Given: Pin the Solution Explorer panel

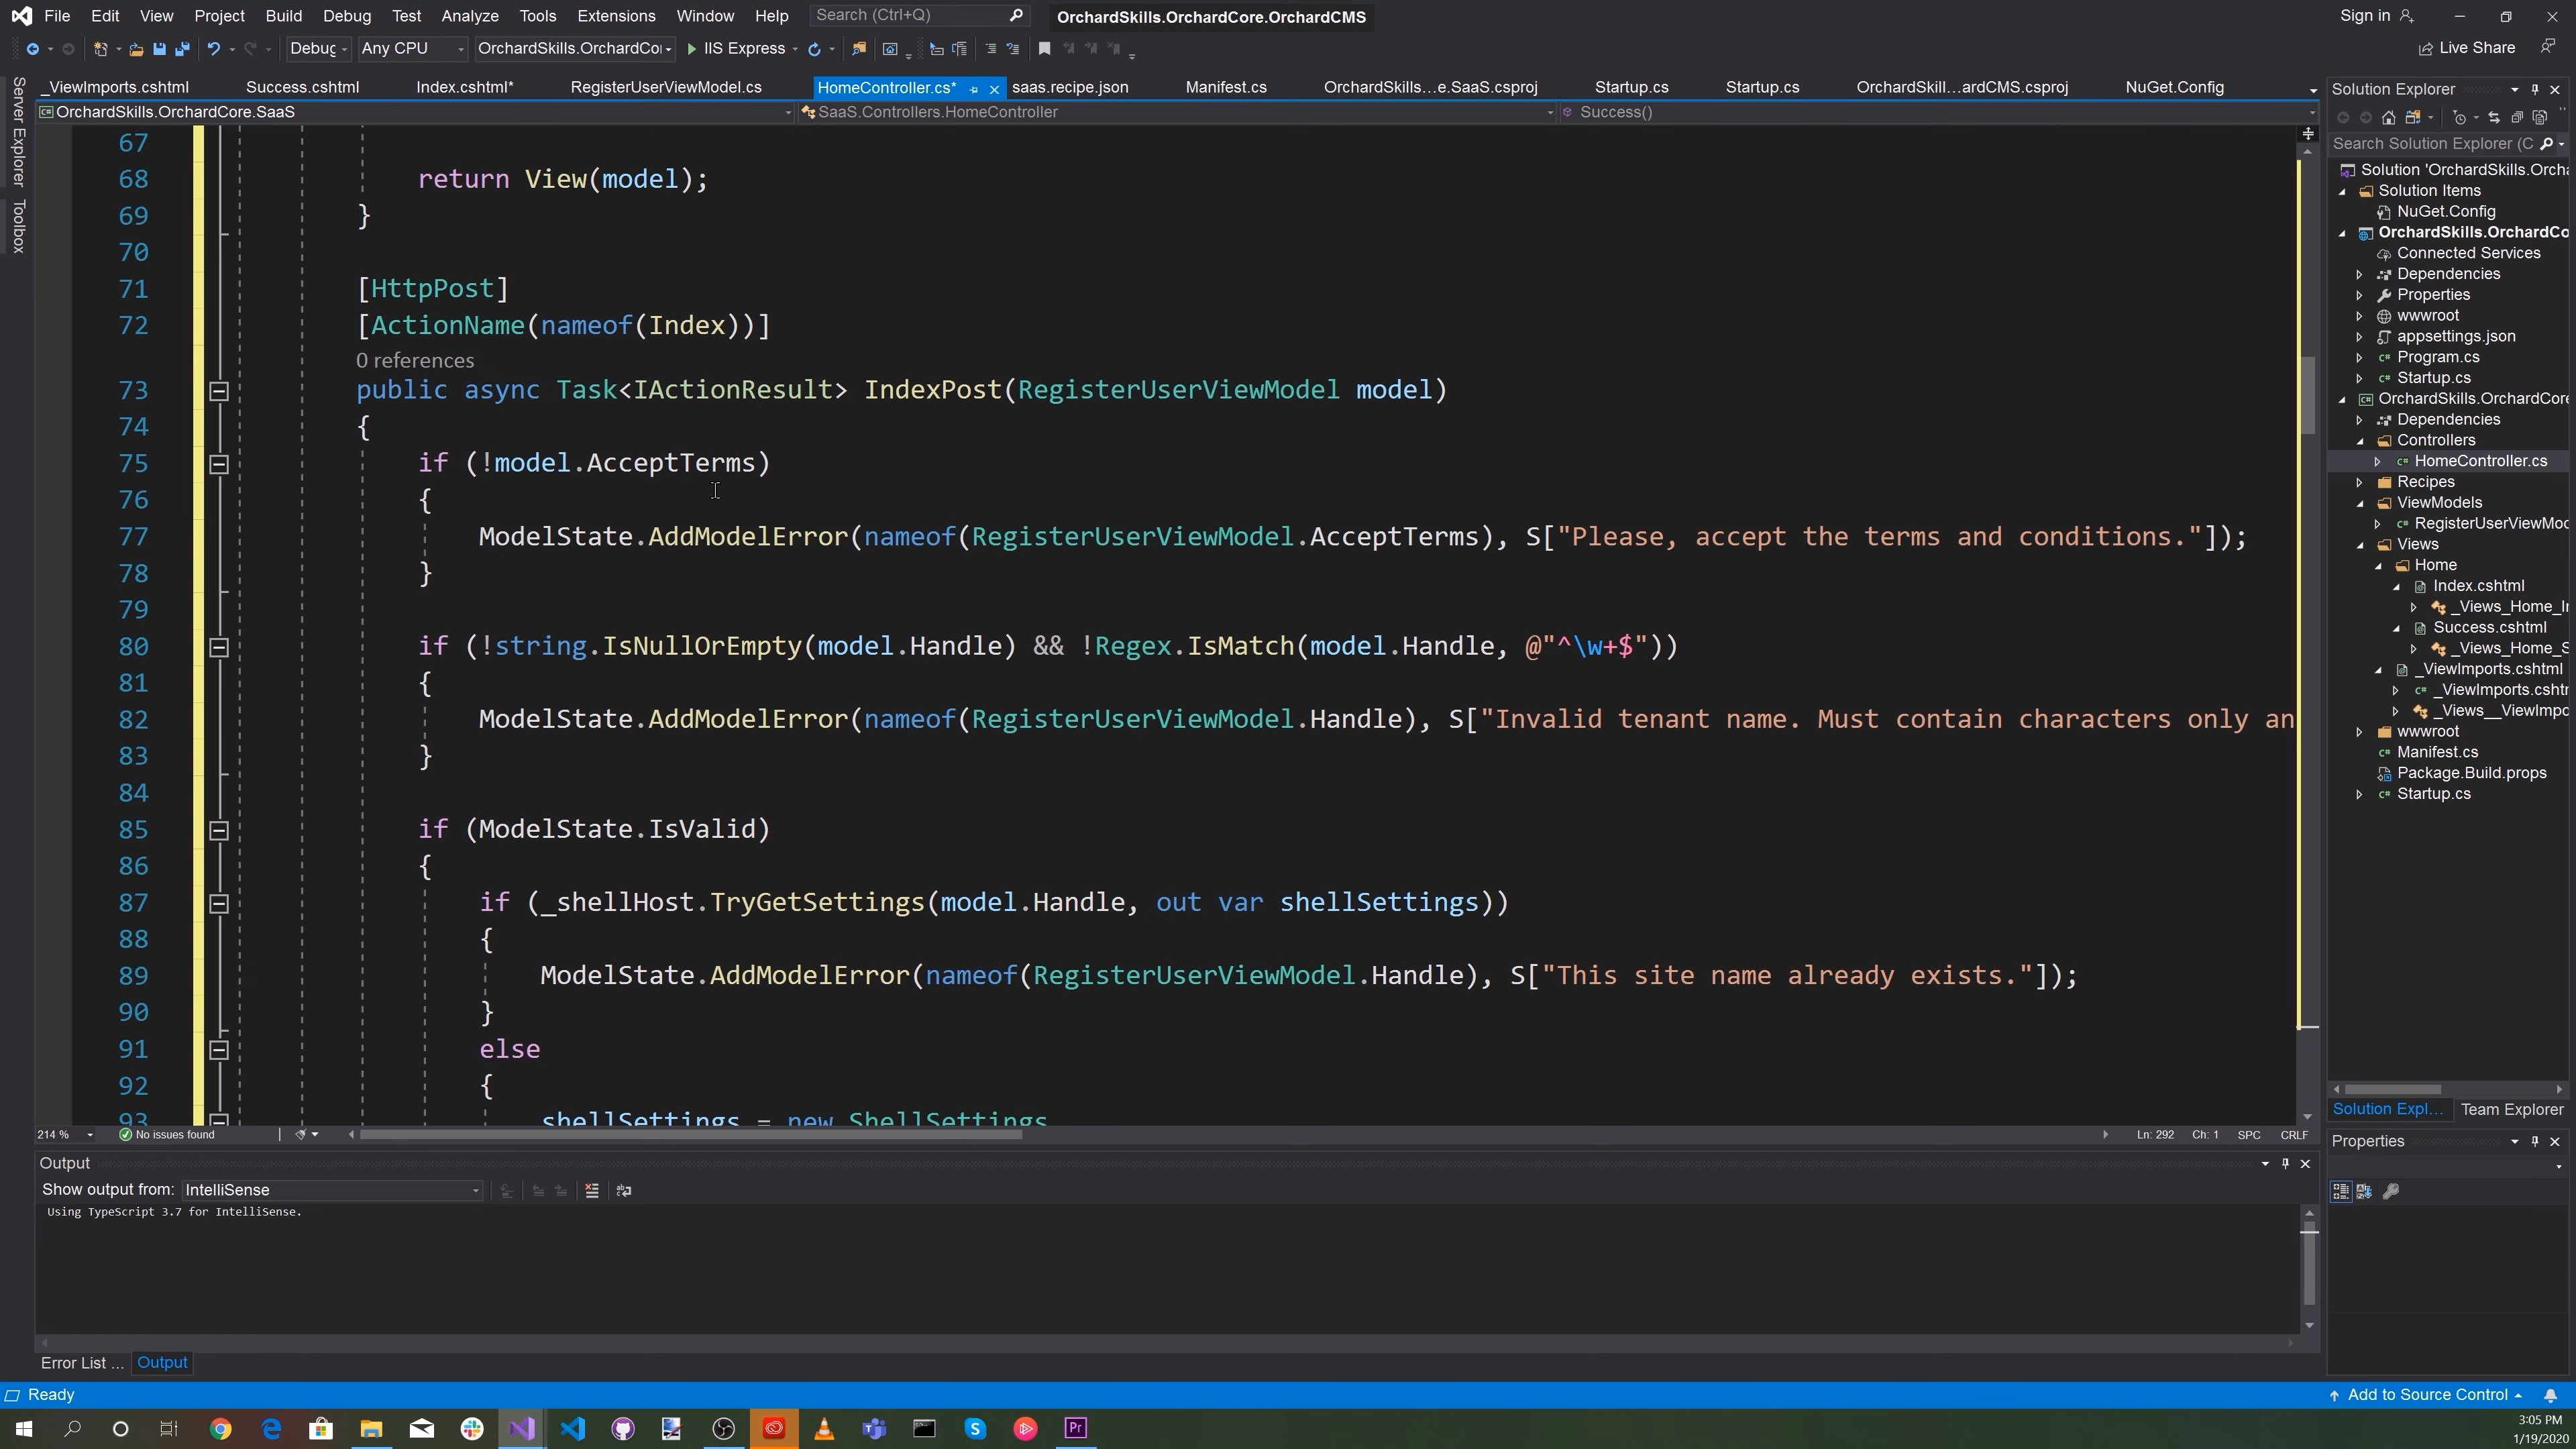Looking at the screenshot, I should (x=2535, y=89).
